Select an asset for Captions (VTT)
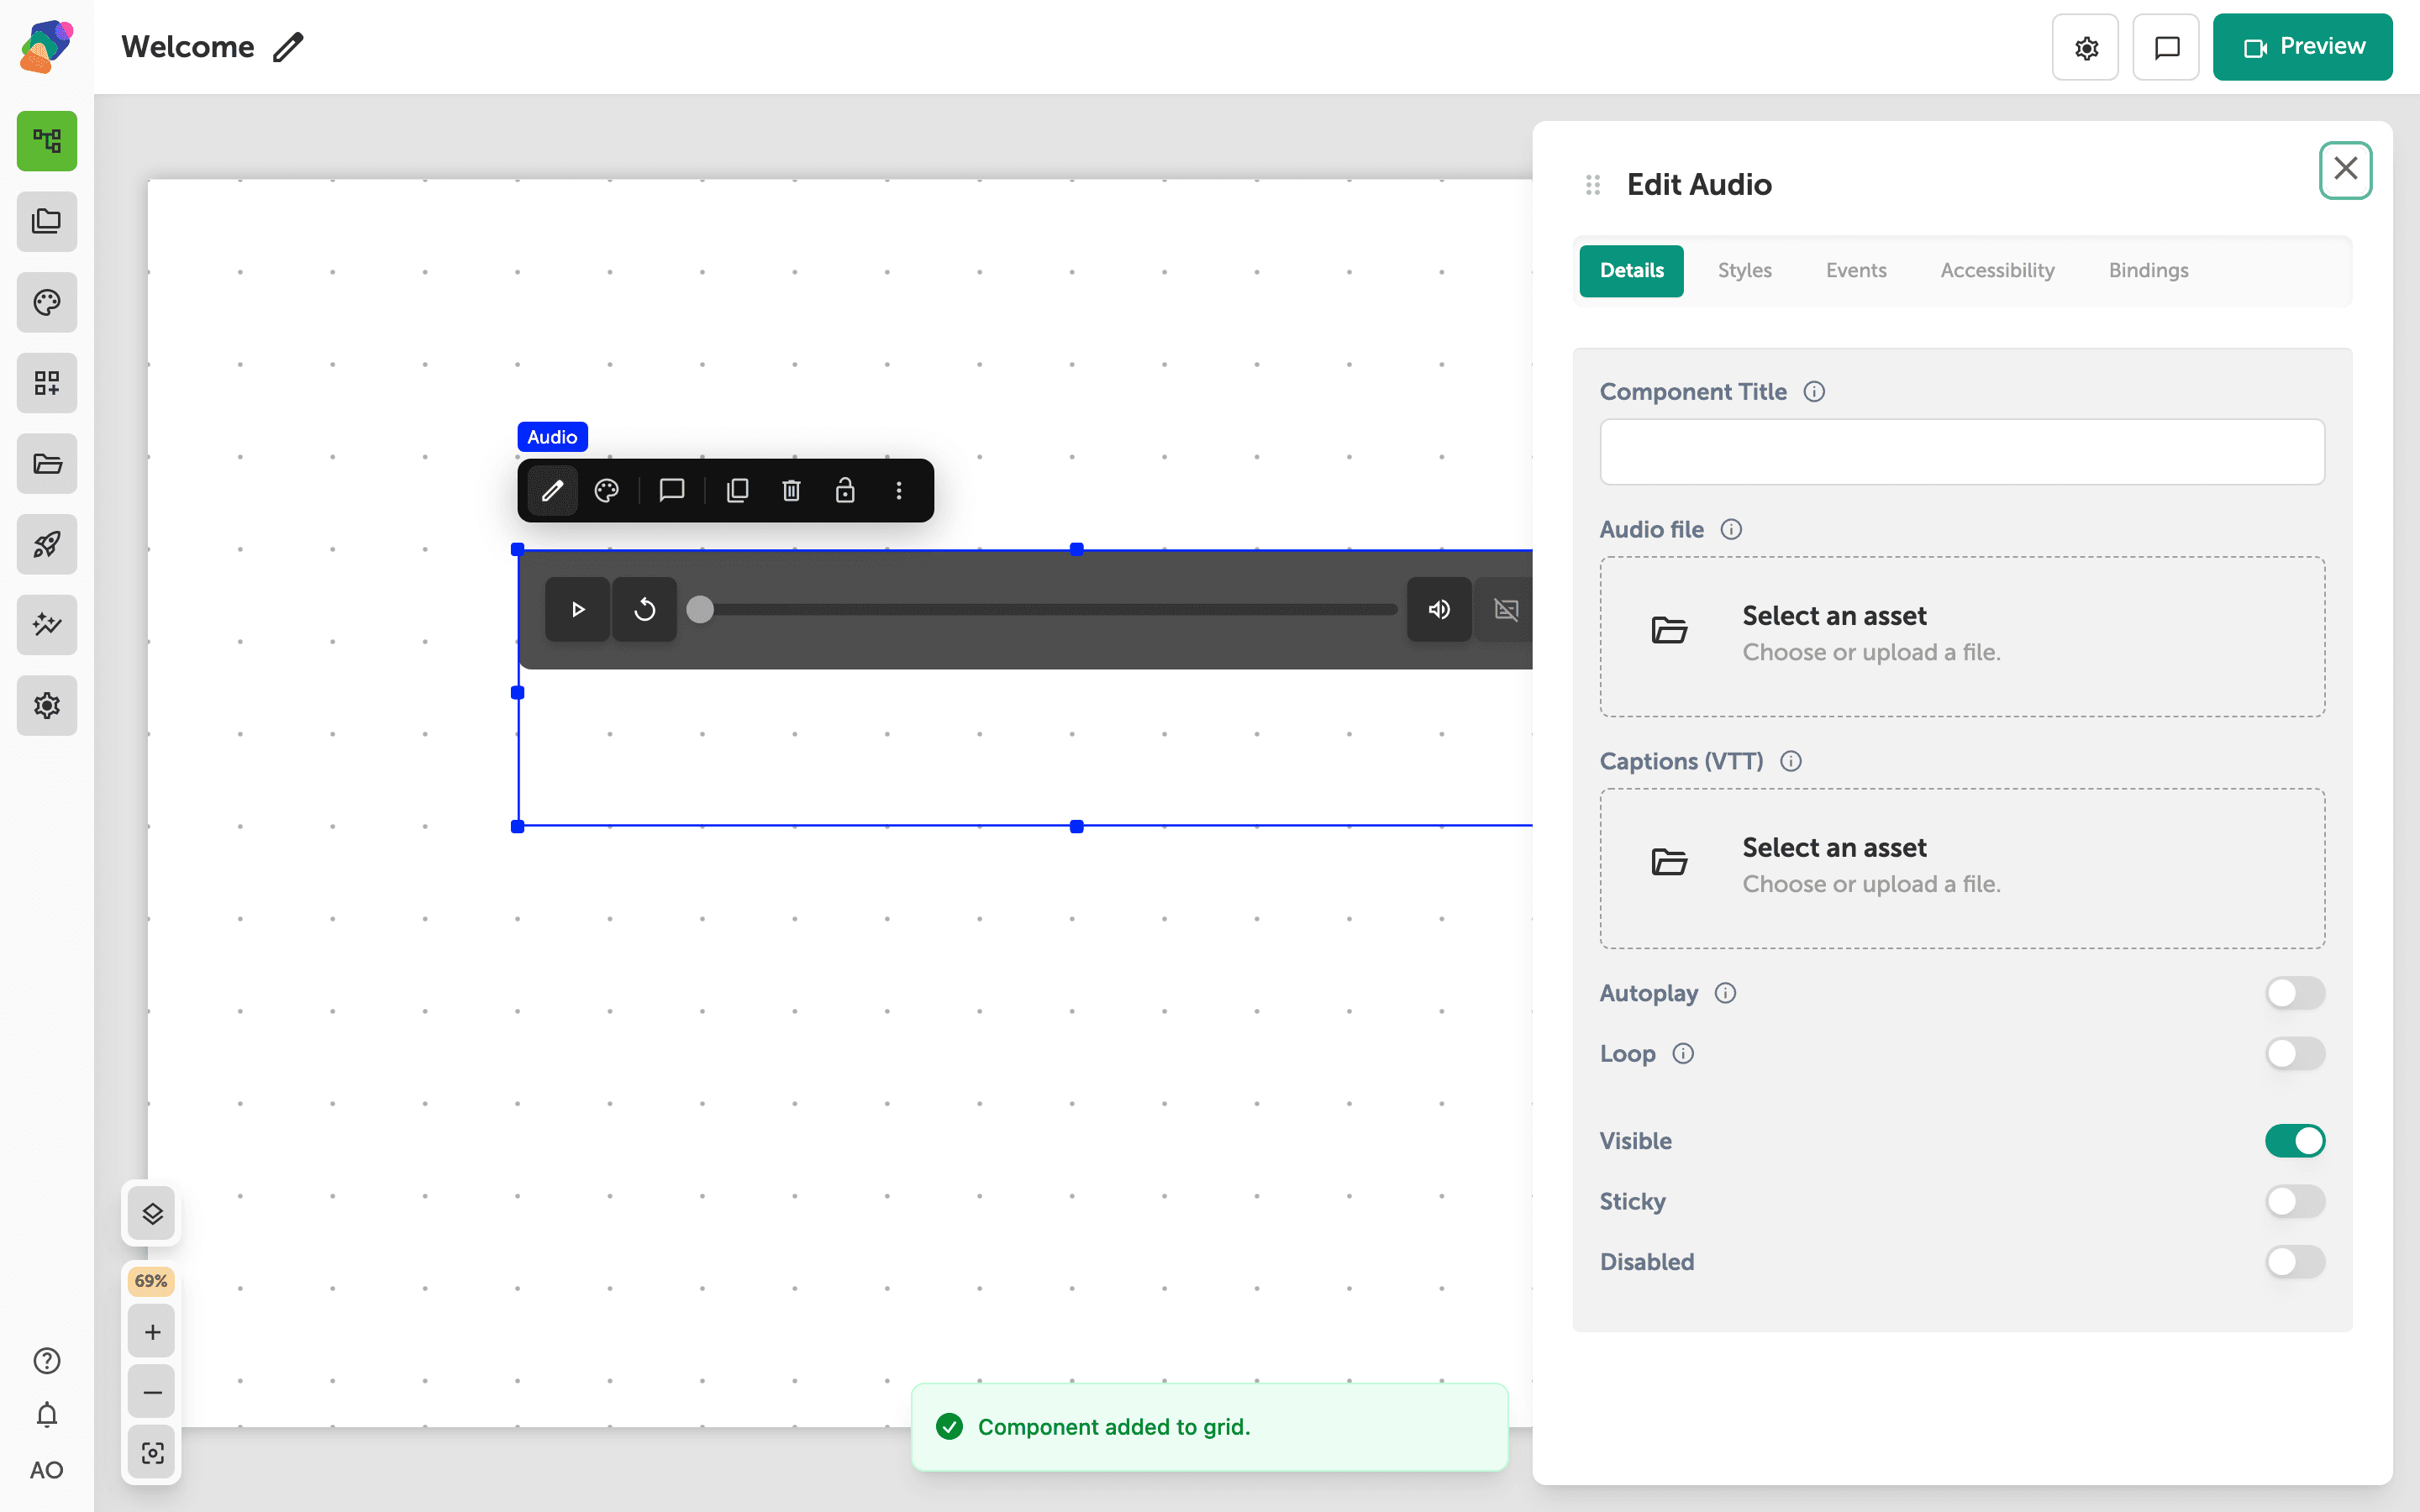Viewport: 2420px width, 1512px height. tap(1962, 868)
